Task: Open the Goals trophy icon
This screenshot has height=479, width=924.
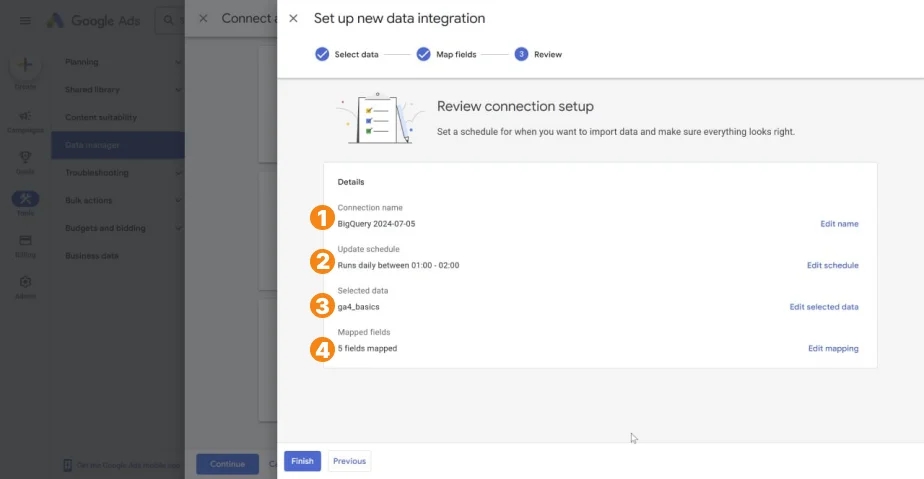Action: click(25, 157)
